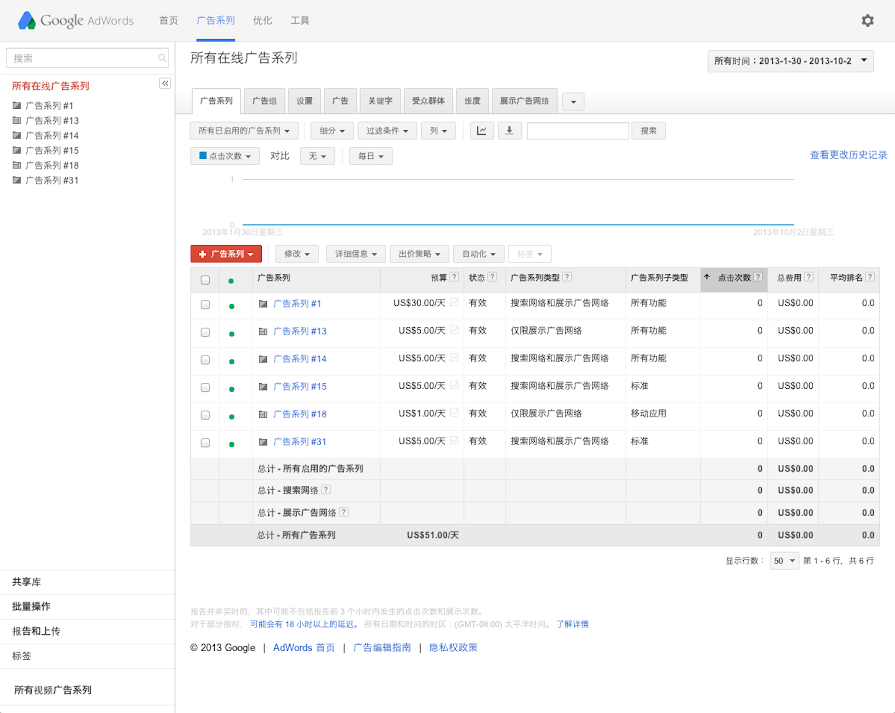Open the rows-per-page 50 dropdown
The height and width of the screenshot is (713, 895).
click(x=784, y=561)
